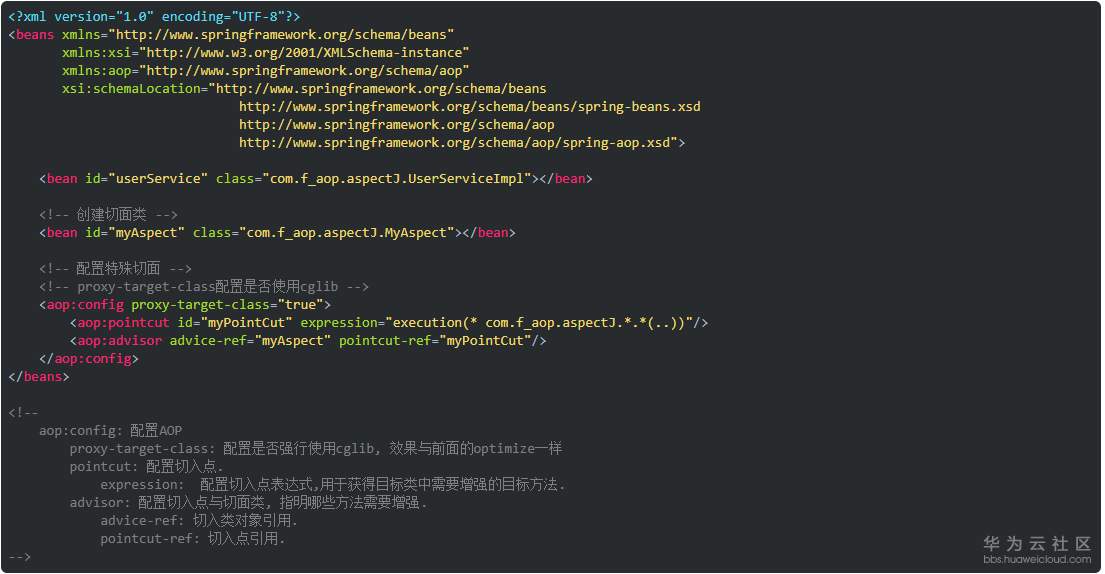Click the pointcut-ref "myPointCut" value
The height and width of the screenshot is (574, 1105).
pos(485,340)
